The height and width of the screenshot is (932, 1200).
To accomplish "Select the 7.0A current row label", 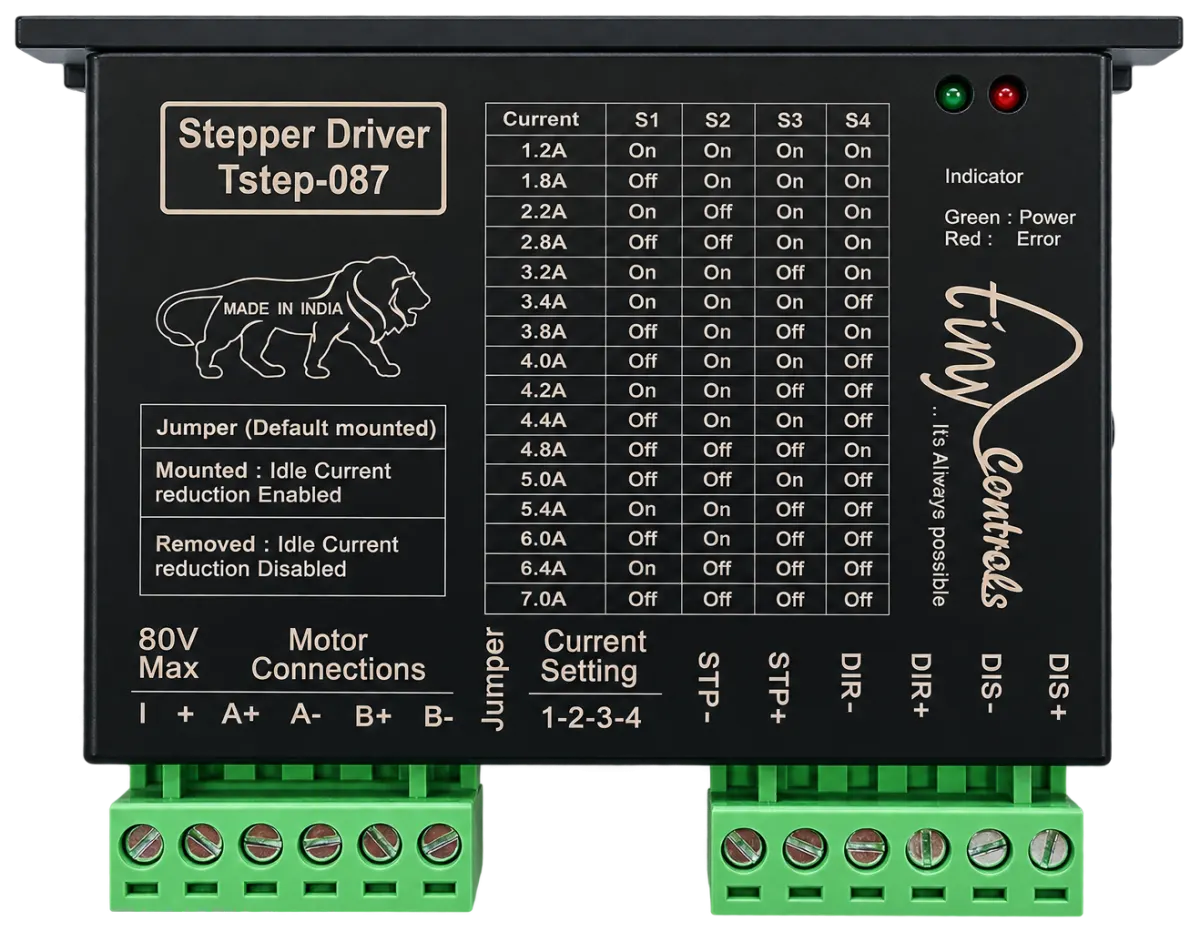I will pyautogui.click(x=544, y=599).
